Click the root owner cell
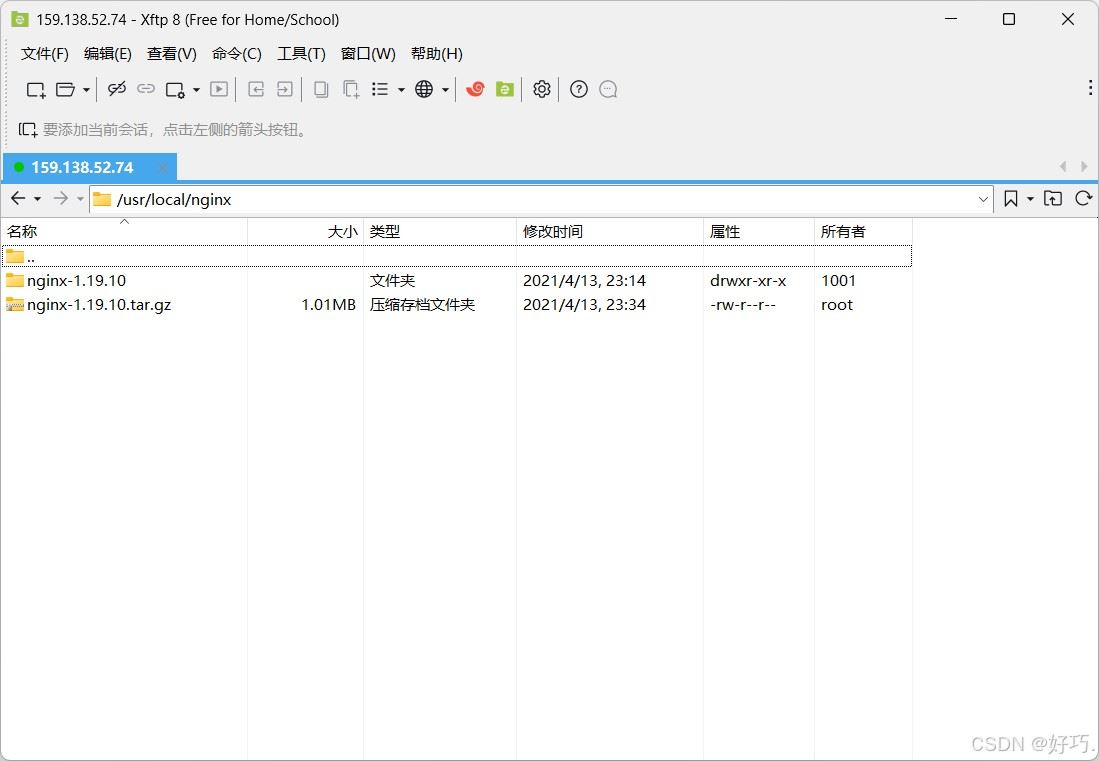 coord(837,305)
